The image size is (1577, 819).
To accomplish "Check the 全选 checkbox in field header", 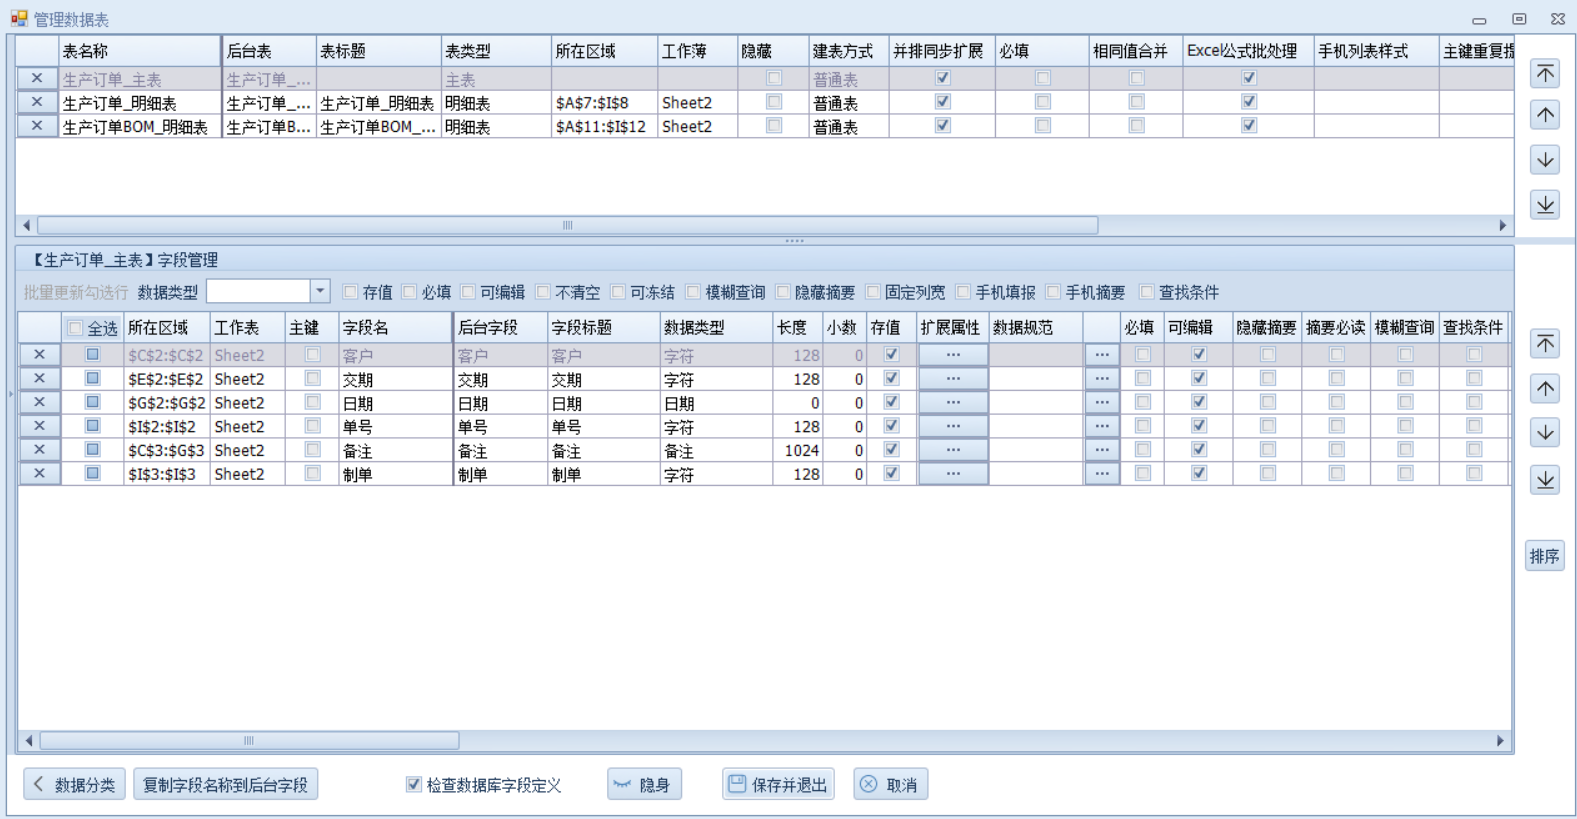I will (x=75, y=328).
